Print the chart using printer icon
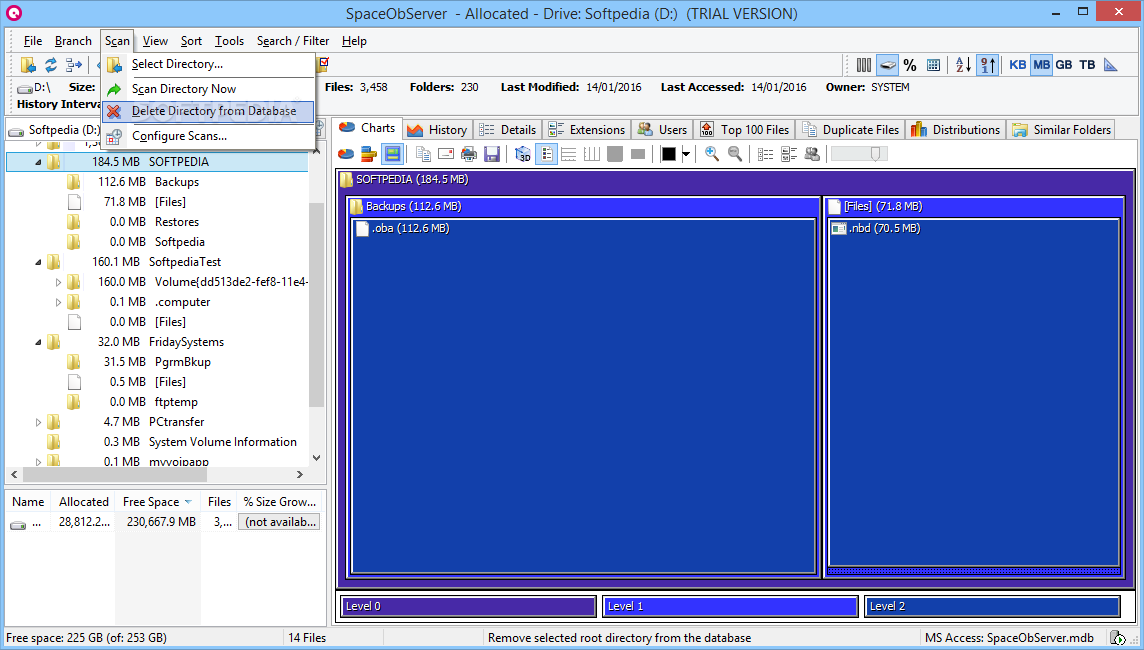Viewport: 1144px width, 650px height. pos(468,154)
